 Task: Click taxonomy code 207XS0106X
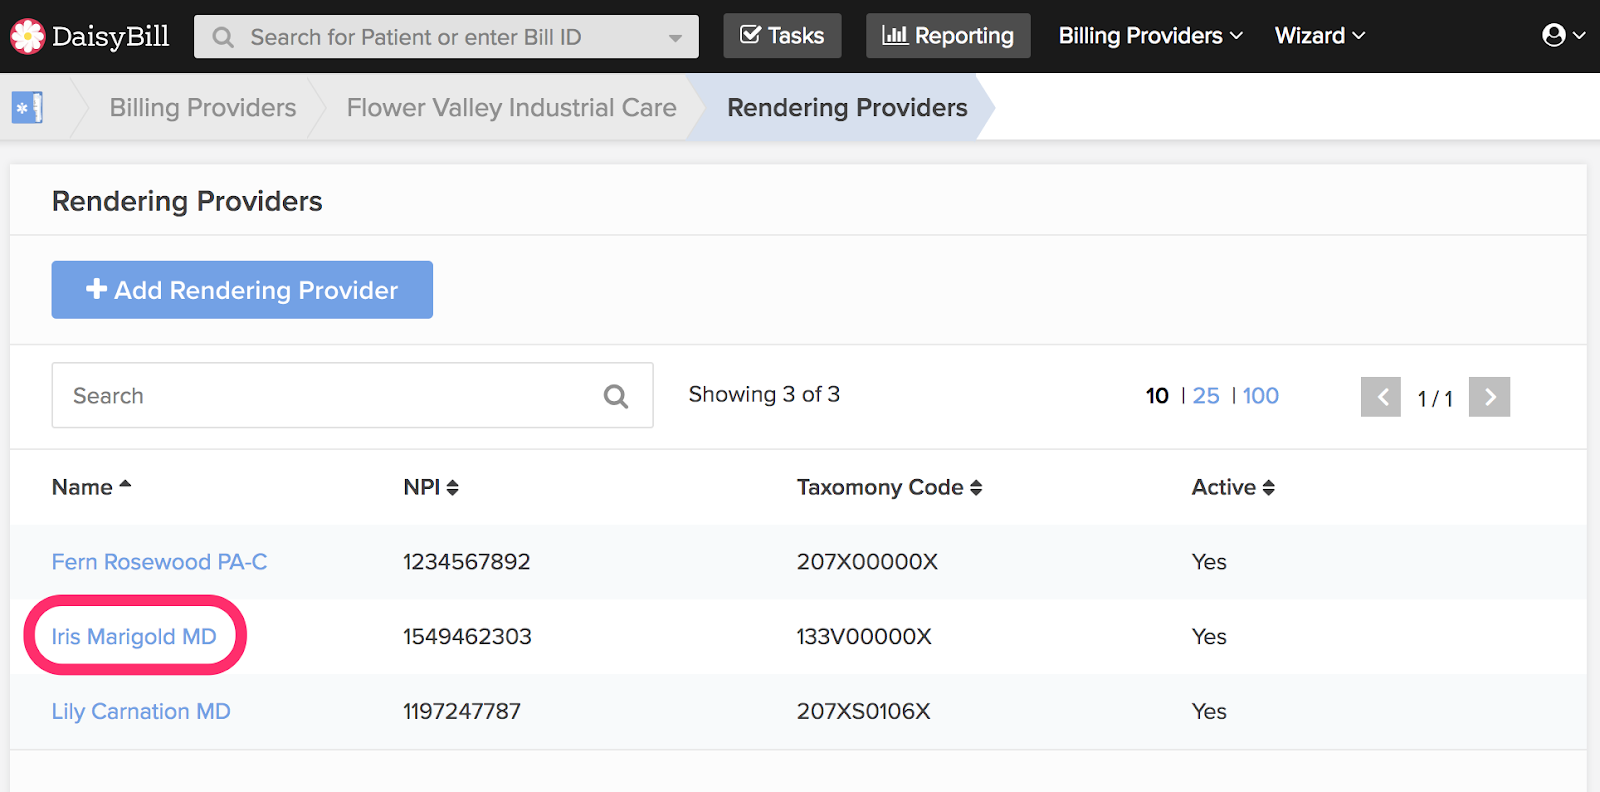point(863,712)
